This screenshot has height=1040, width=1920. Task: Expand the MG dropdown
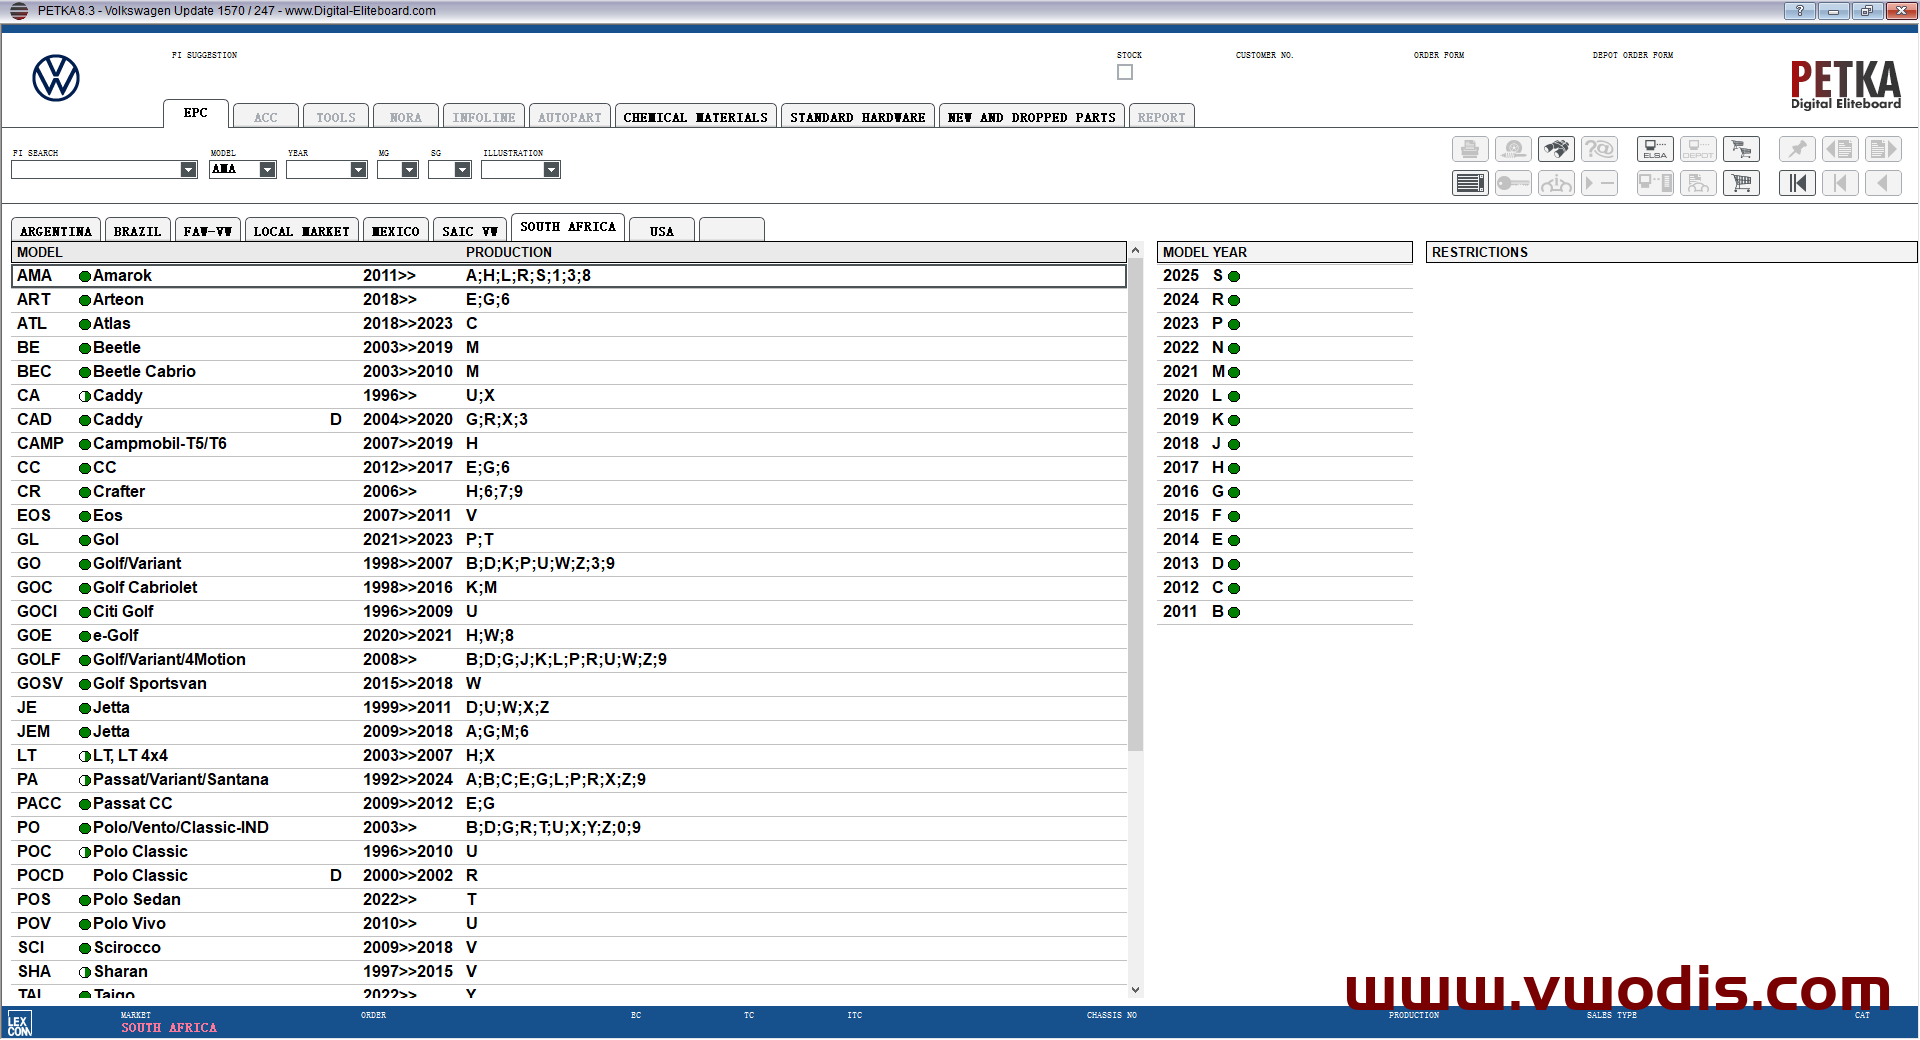pyautogui.click(x=409, y=170)
